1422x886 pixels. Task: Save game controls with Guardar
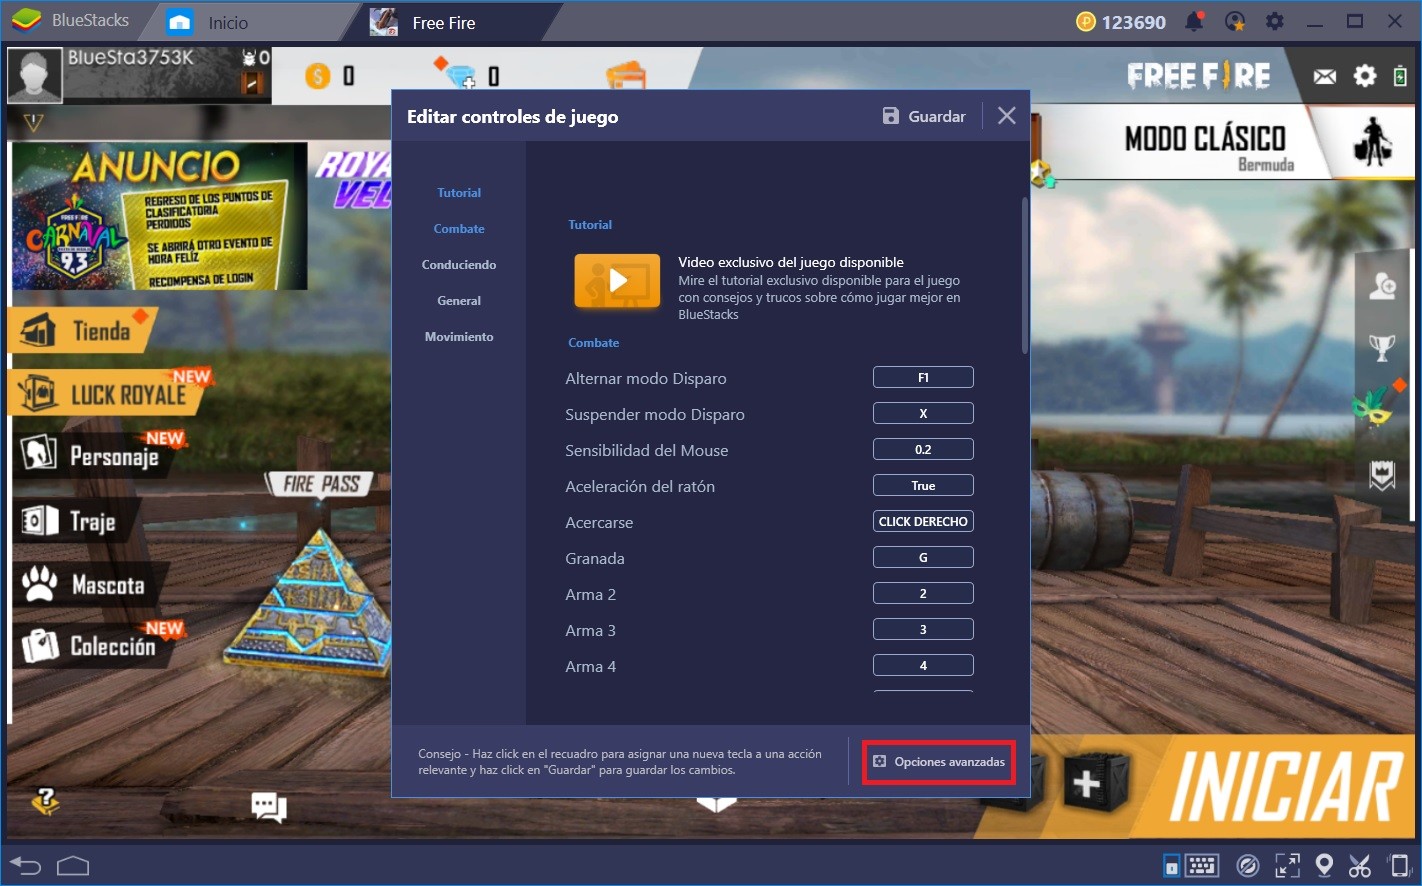tap(924, 116)
